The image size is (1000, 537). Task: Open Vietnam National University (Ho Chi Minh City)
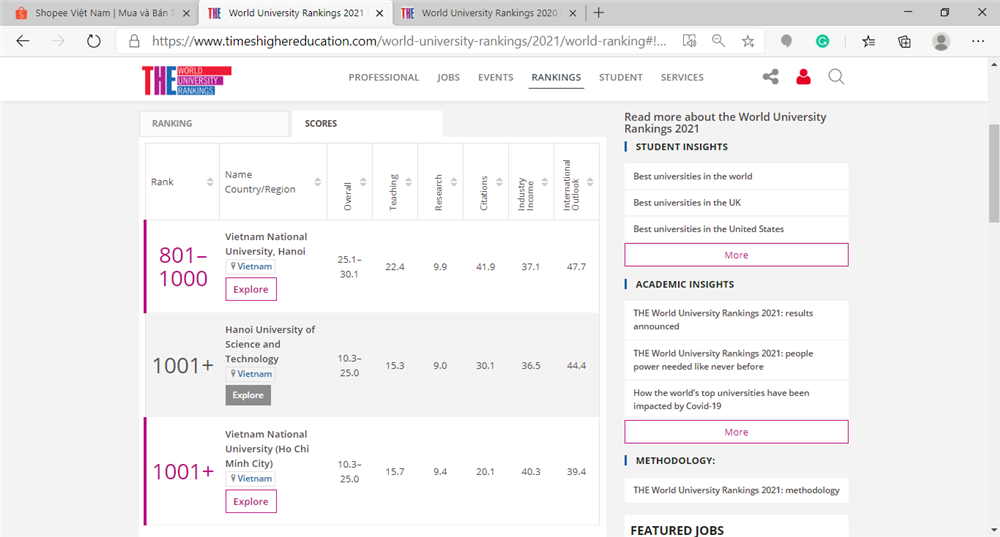267,449
